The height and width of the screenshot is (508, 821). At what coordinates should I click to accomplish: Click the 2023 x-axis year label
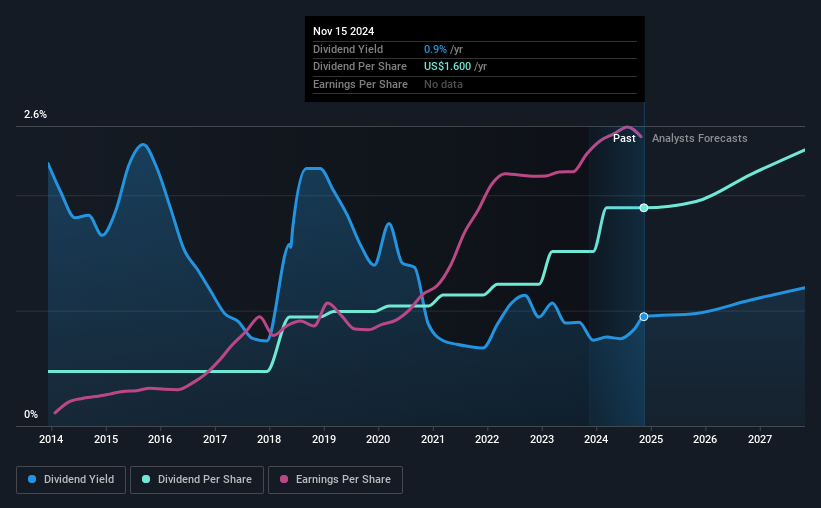click(542, 439)
